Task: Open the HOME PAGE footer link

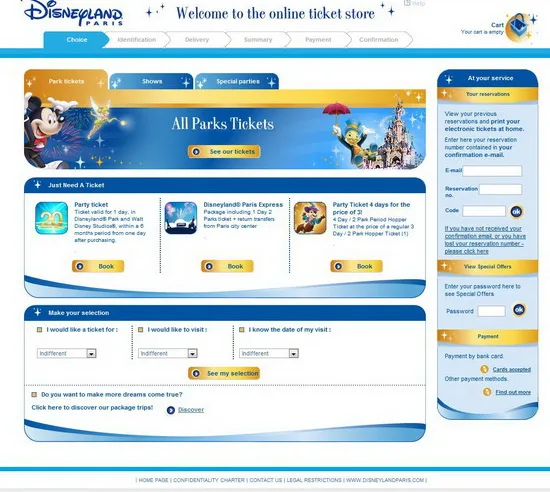Action: click(x=154, y=480)
